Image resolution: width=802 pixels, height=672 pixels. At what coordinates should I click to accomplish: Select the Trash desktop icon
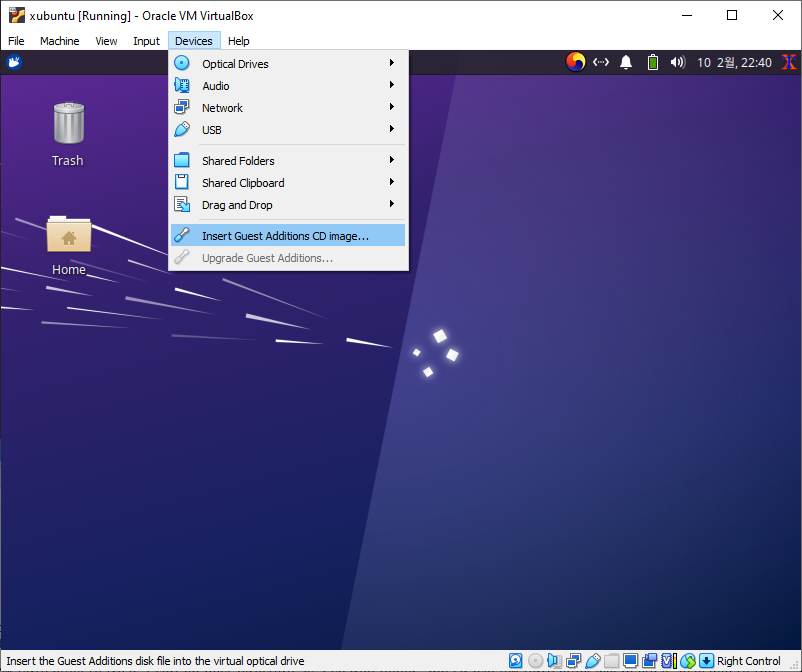[68, 135]
